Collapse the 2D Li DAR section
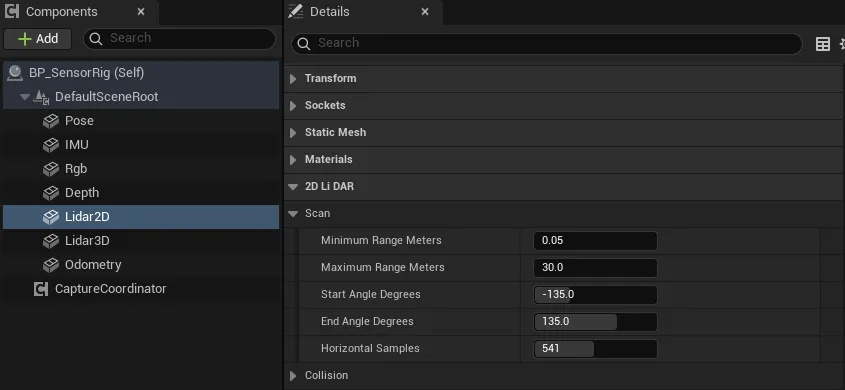The height and width of the screenshot is (390, 845). [x=293, y=187]
